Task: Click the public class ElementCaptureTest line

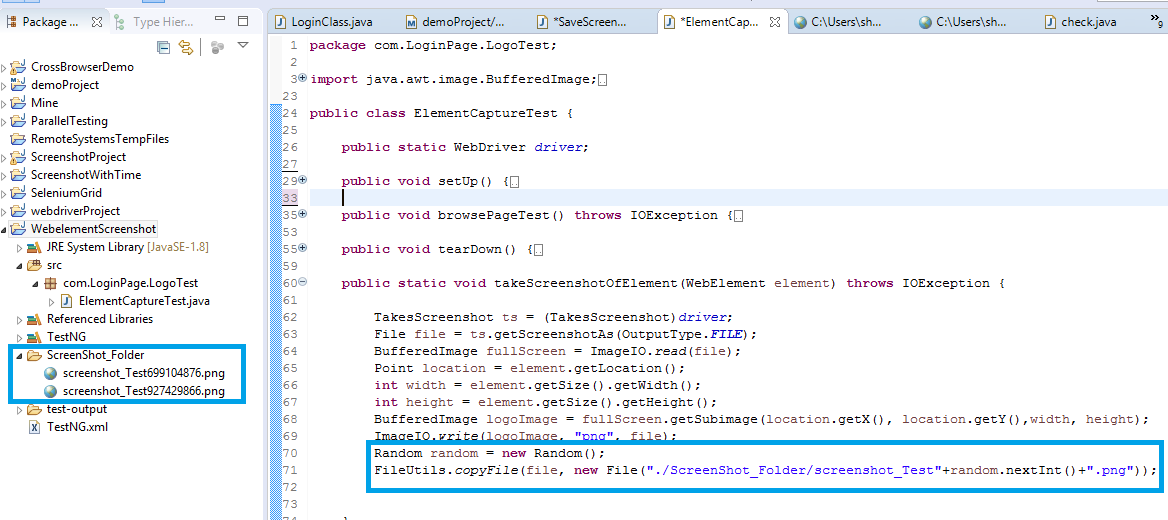Action: coord(441,113)
